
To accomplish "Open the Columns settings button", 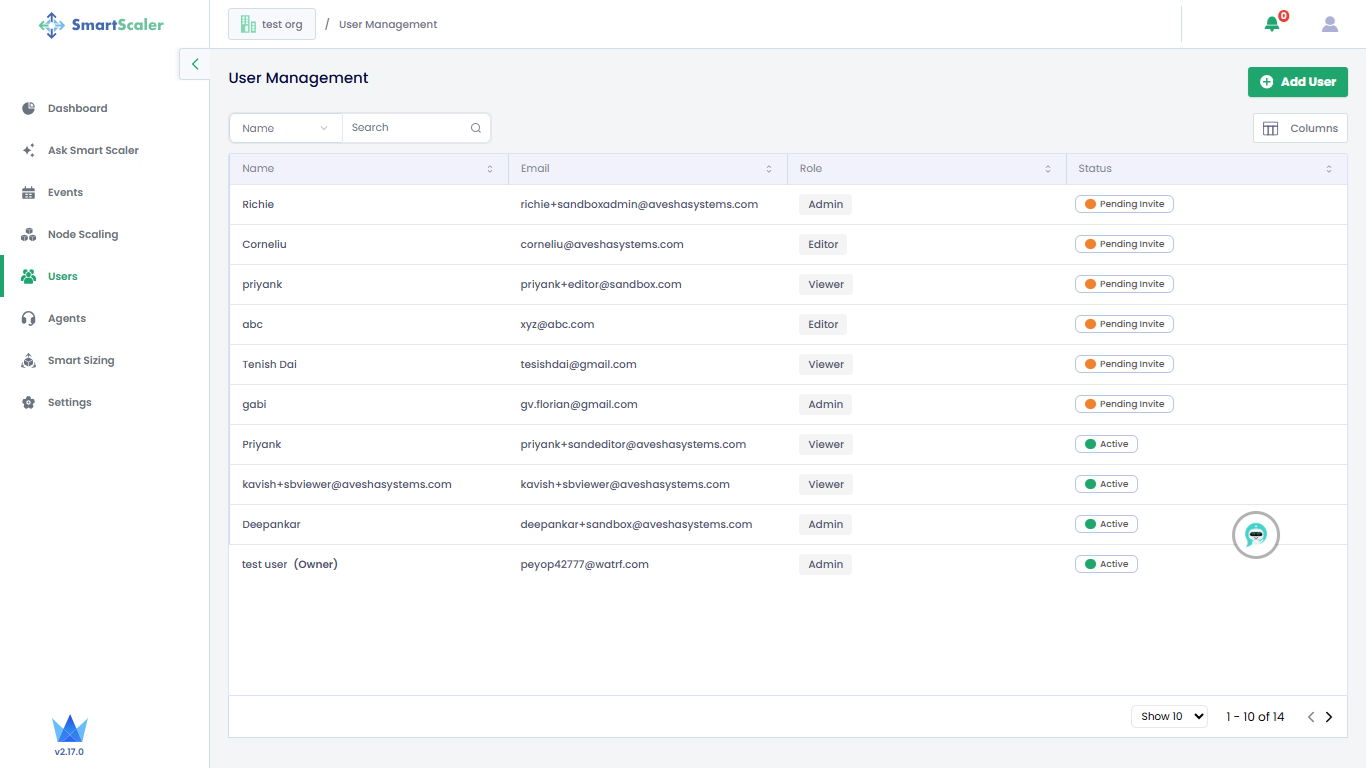I will 1300,128.
